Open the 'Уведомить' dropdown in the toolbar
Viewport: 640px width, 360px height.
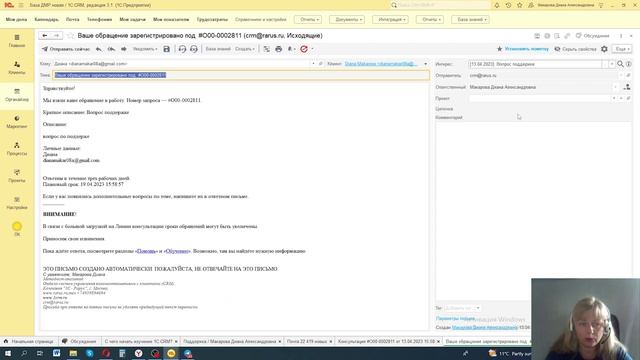(x=145, y=49)
